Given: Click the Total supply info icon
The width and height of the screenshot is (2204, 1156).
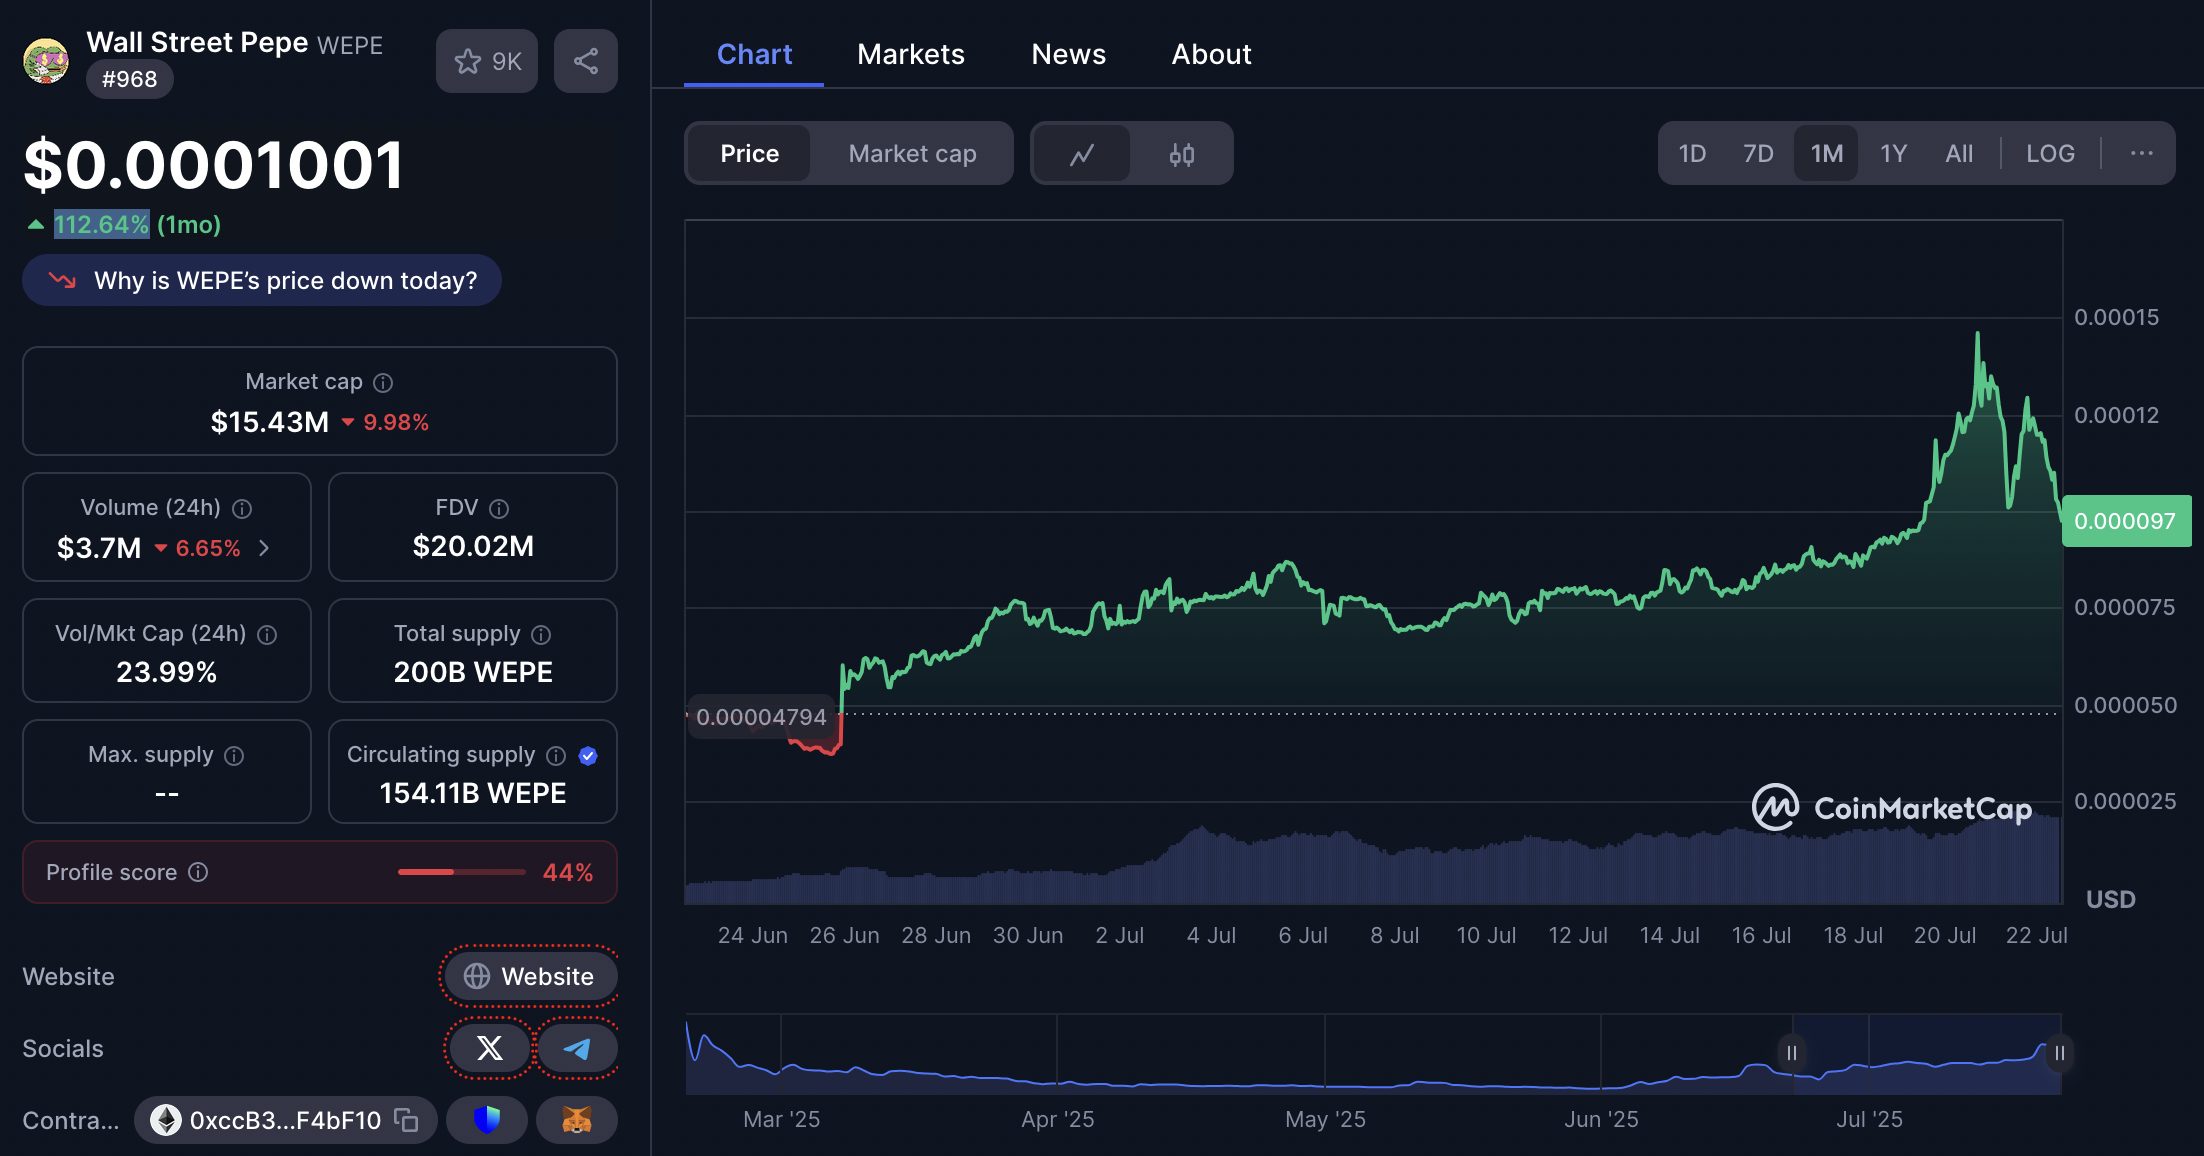Looking at the screenshot, I should coord(541,634).
